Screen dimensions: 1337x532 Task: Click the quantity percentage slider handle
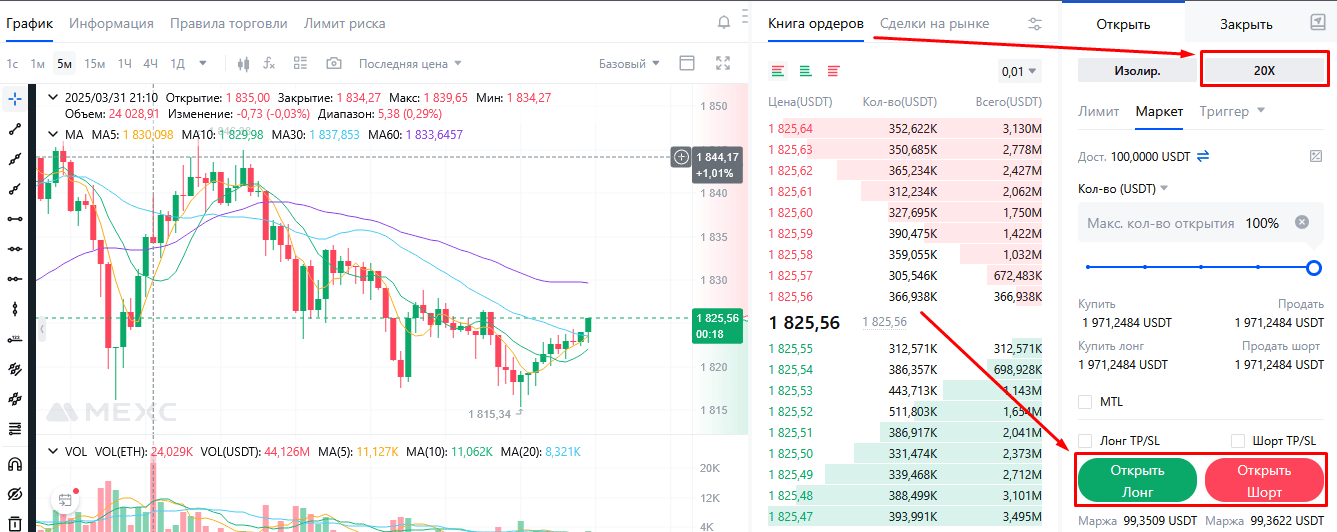(x=1314, y=267)
